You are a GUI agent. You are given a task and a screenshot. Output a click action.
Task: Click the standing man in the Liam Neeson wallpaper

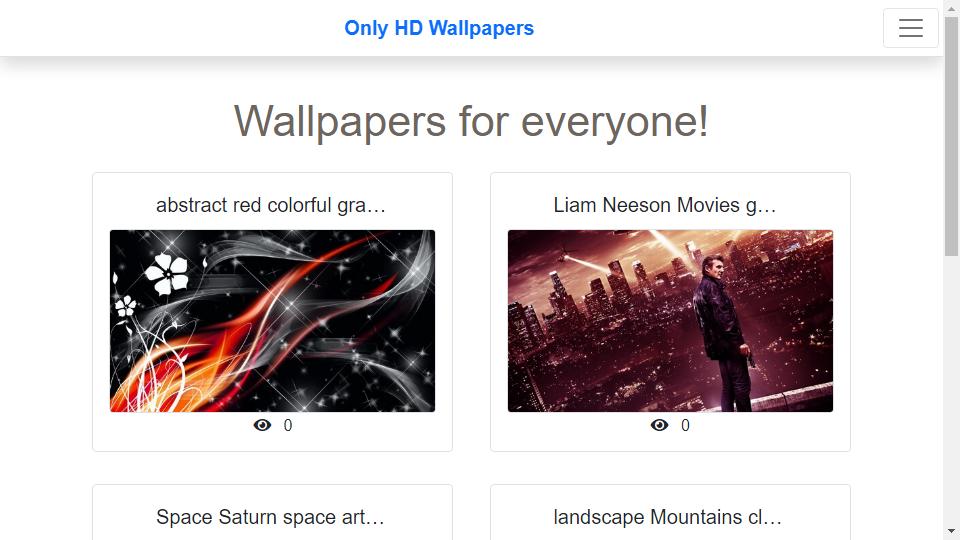coord(725,334)
